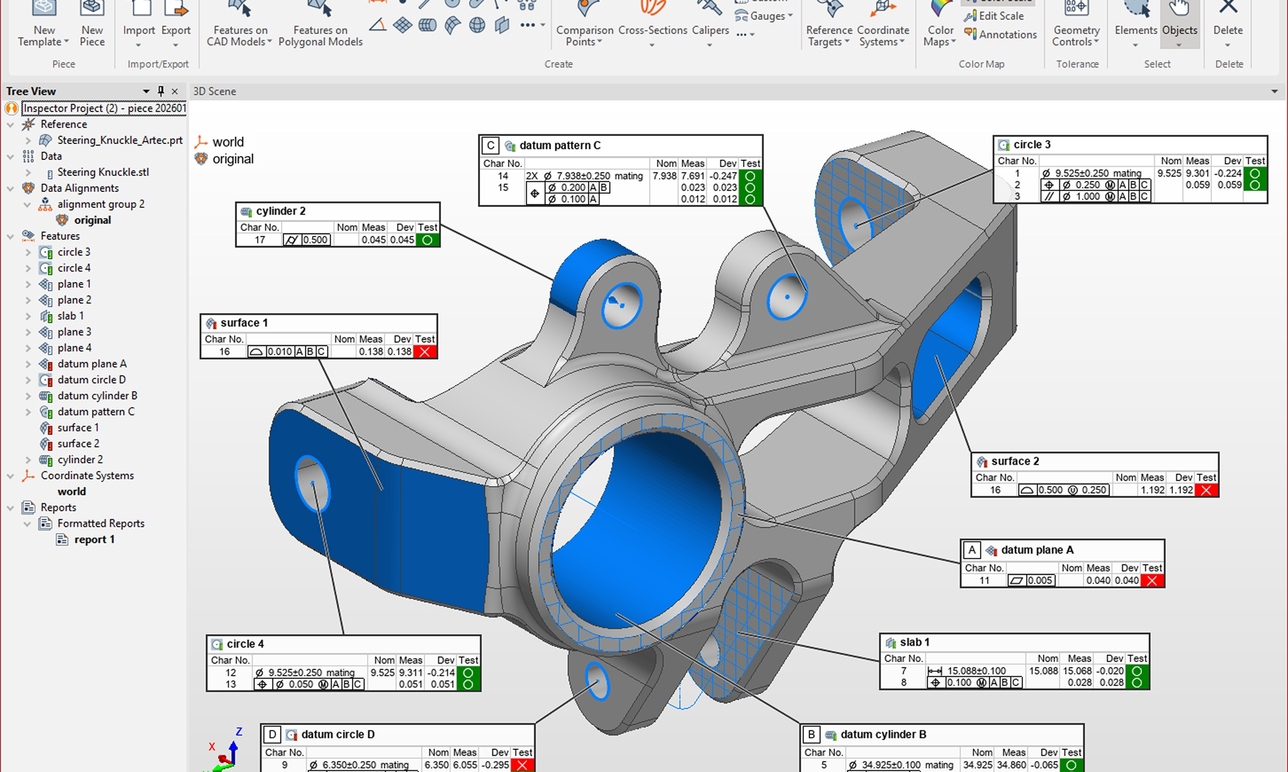
Task: Toggle Annotations in the Color Map group
Action: (x=1001, y=34)
